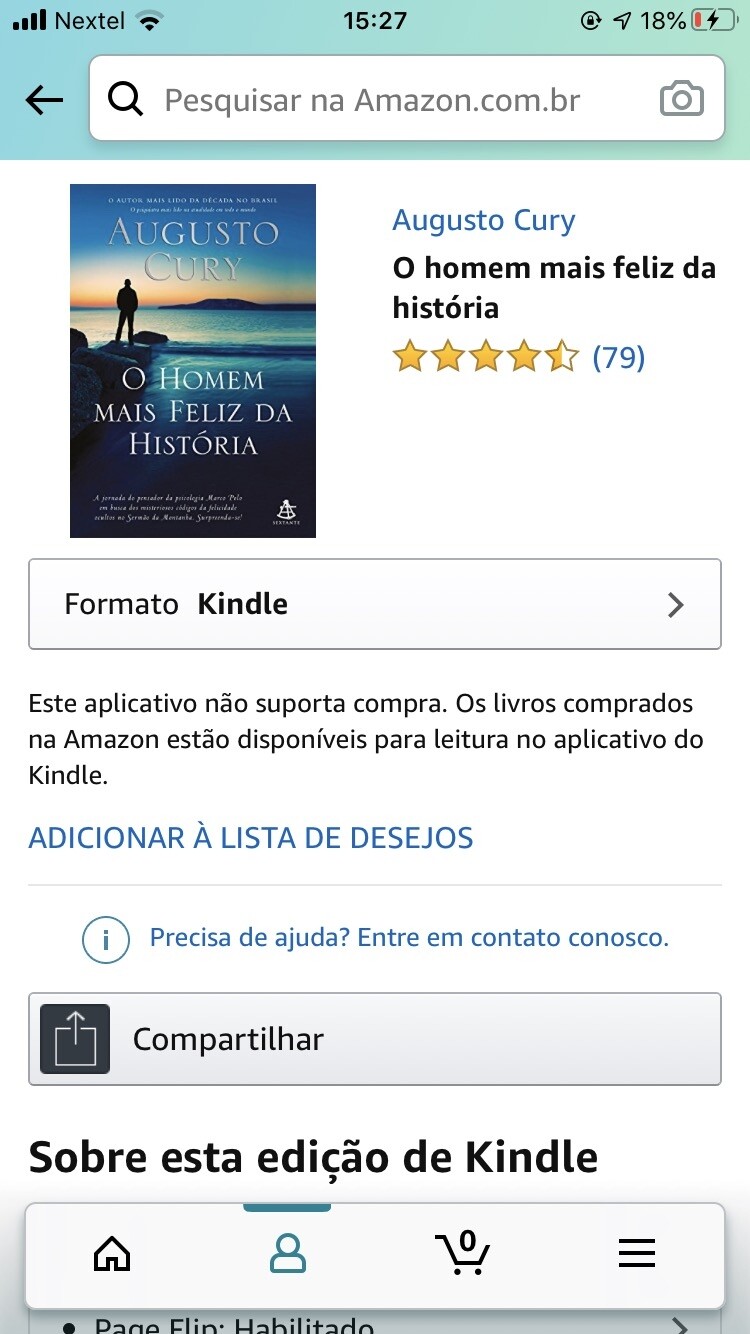Click the Compartilhar button
This screenshot has height=1334, width=750.
[375, 1039]
